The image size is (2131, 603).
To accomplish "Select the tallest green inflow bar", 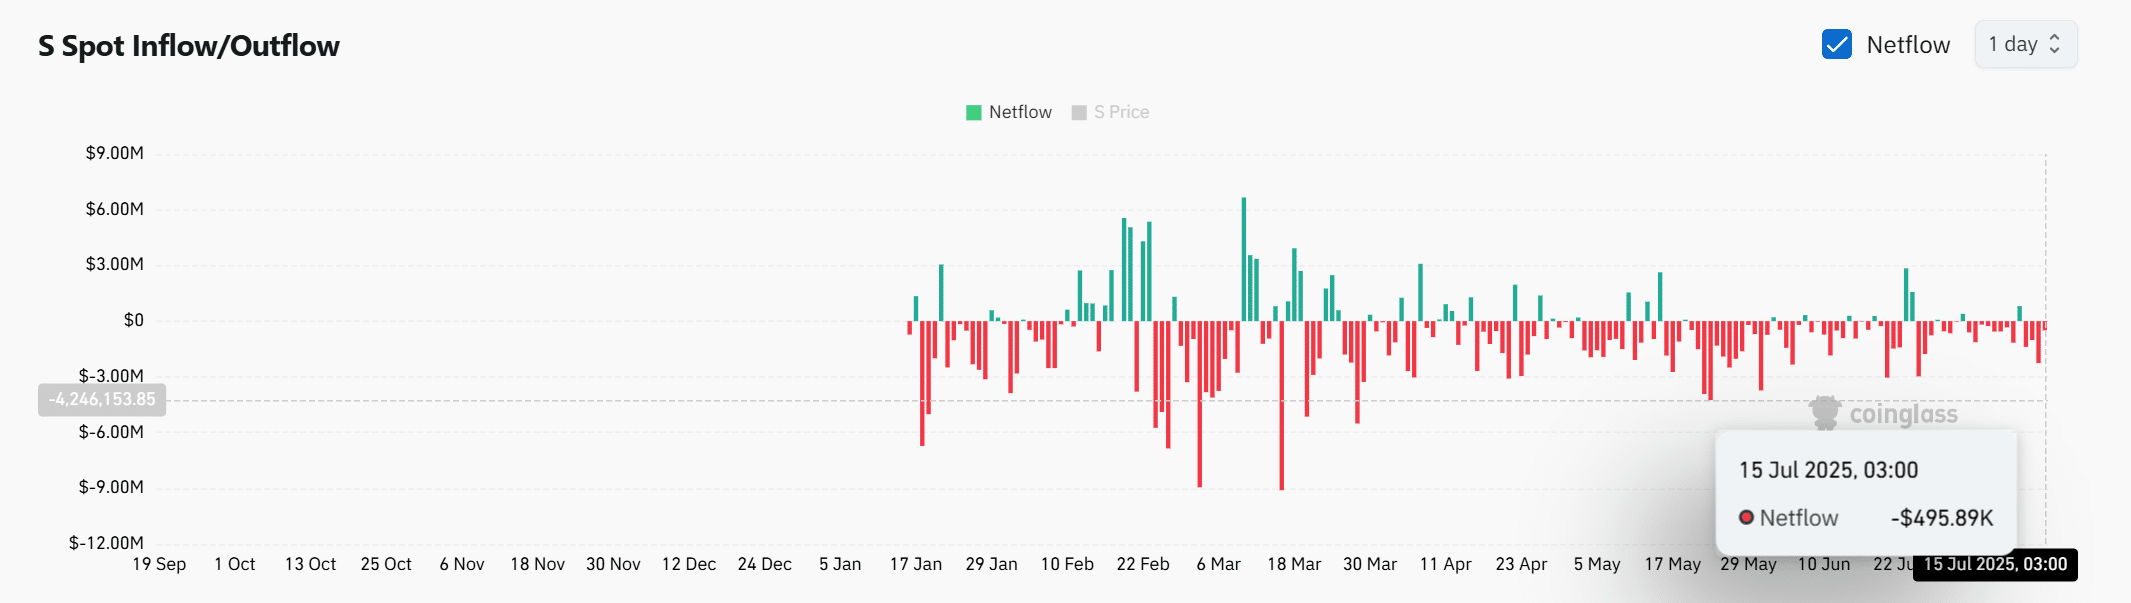I will click(1244, 260).
